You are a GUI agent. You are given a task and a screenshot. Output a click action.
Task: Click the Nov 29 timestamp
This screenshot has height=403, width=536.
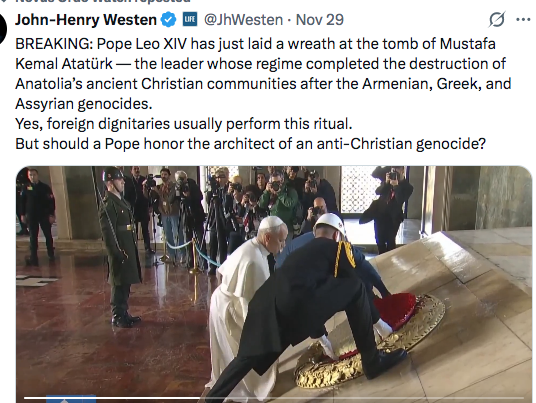coord(320,20)
